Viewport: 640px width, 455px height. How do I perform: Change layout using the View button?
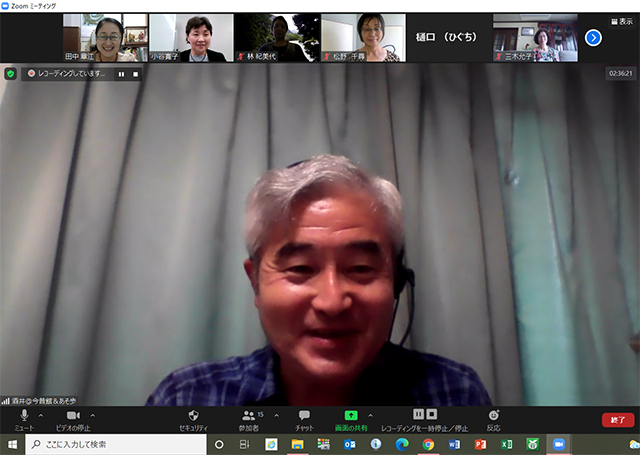click(621, 20)
